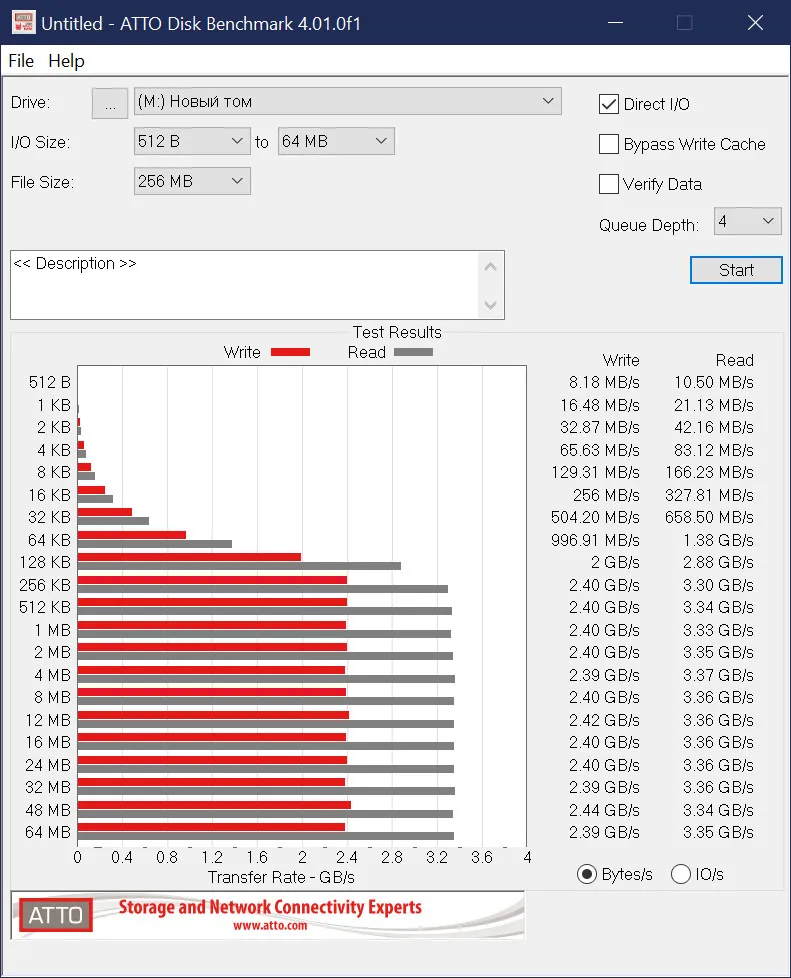Click the ATTO logo in the banner
The height and width of the screenshot is (978, 791).
[56, 915]
